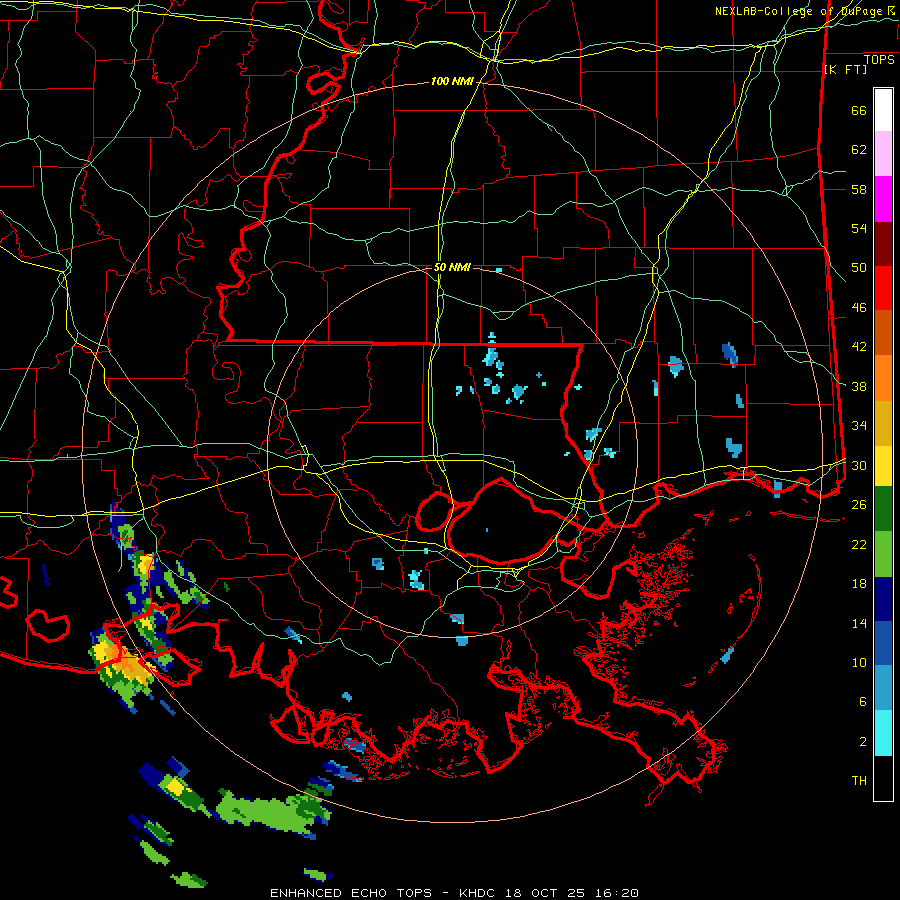Click the 62 scale label
The height and width of the screenshot is (900, 900).
point(859,150)
